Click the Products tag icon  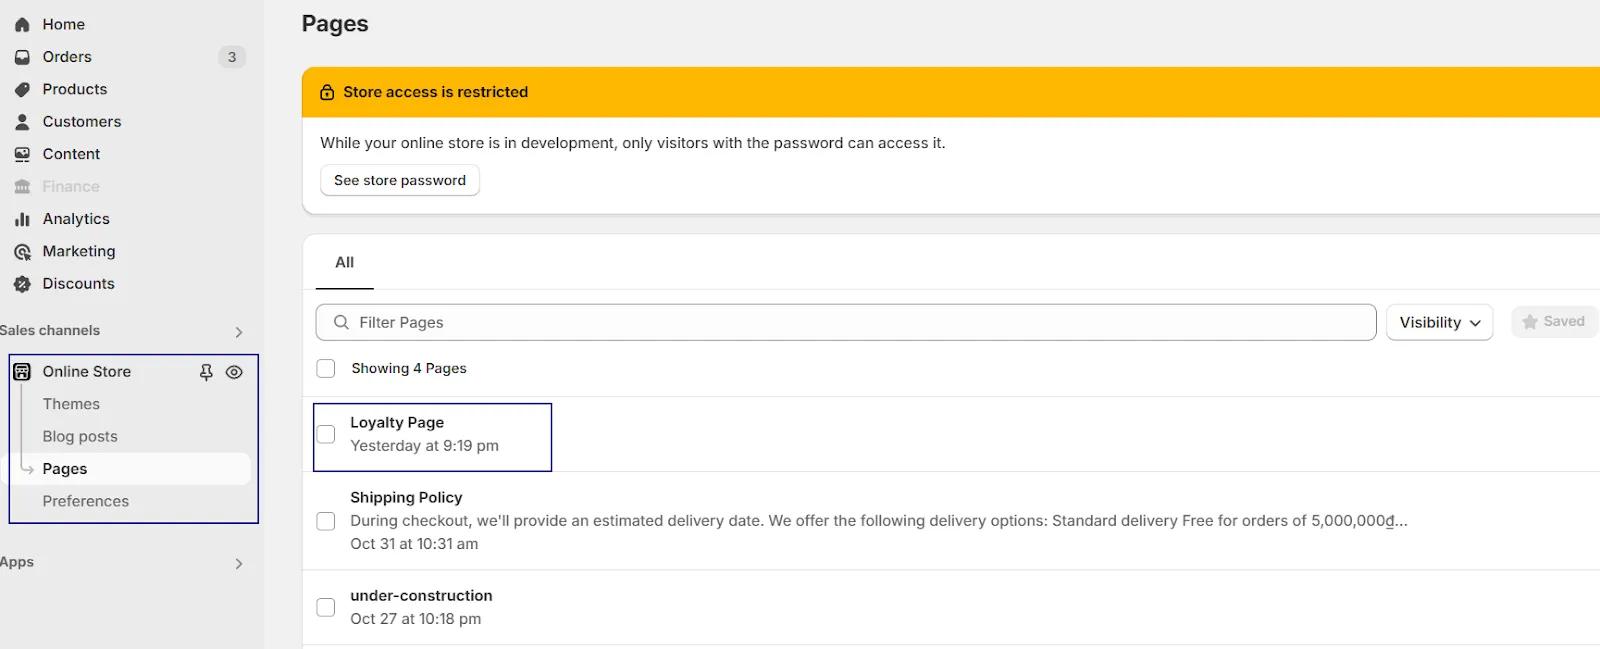pos(22,90)
